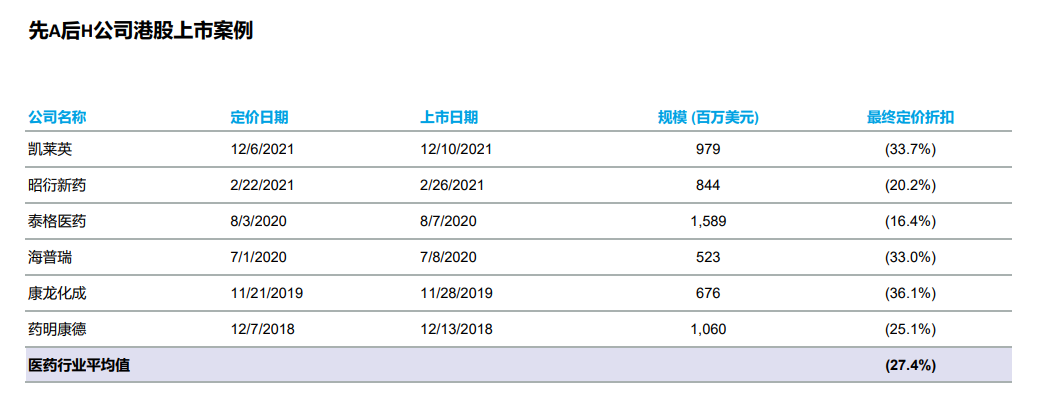Select the 医药行业平均值 summary row label
The width and height of the screenshot is (1044, 406).
coord(79,365)
